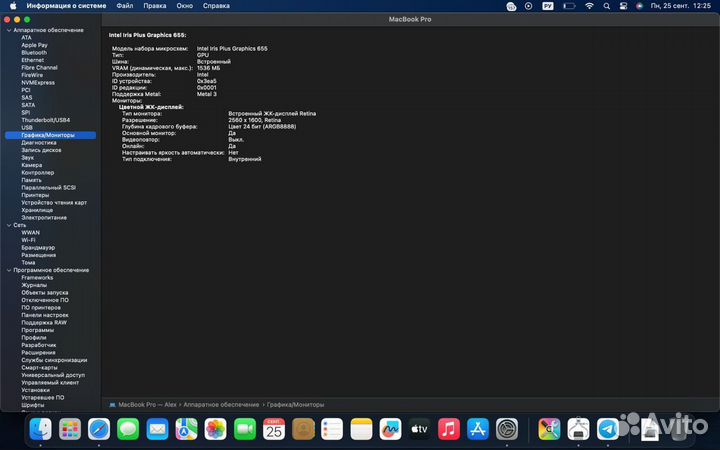The width and height of the screenshot is (720, 450).
Task: Open the App Store icon
Action: (x=478, y=429)
